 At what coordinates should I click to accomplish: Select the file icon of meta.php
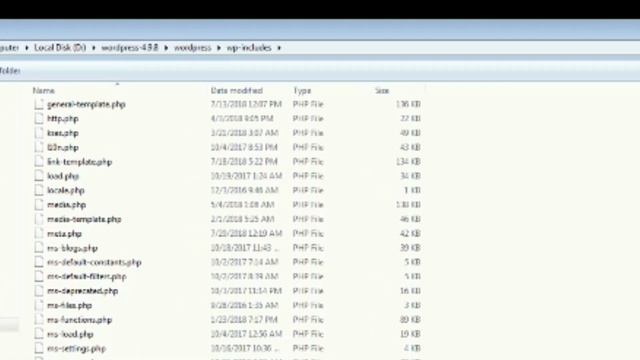coord(39,233)
